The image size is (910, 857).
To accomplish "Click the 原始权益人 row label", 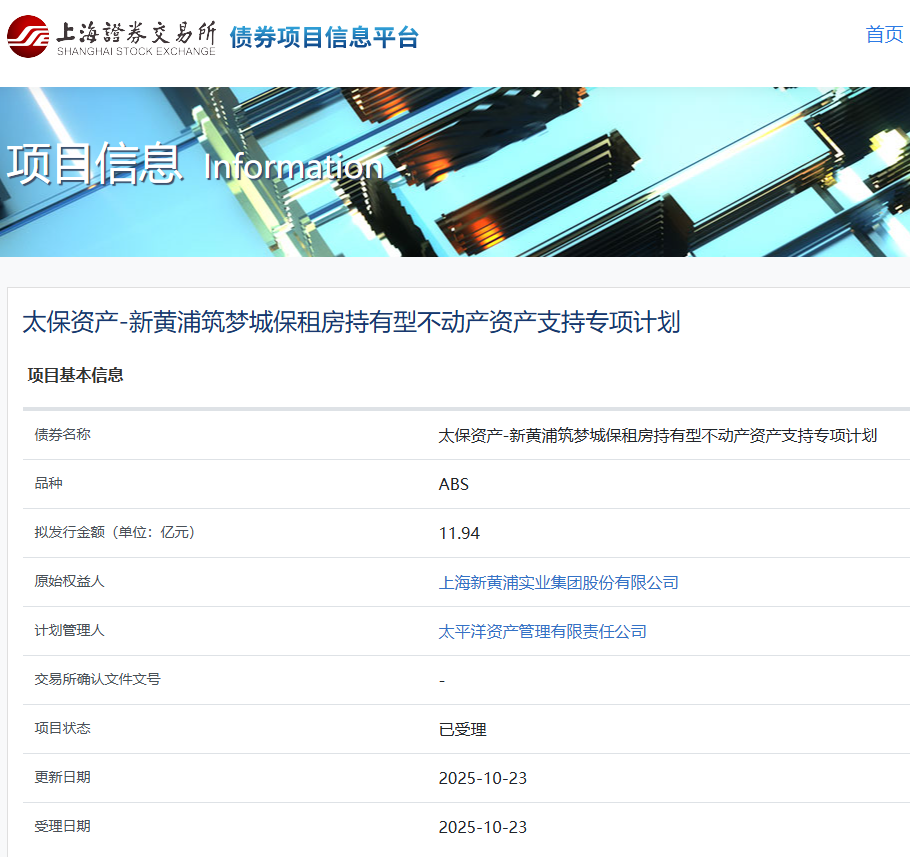I will click(x=69, y=581).
